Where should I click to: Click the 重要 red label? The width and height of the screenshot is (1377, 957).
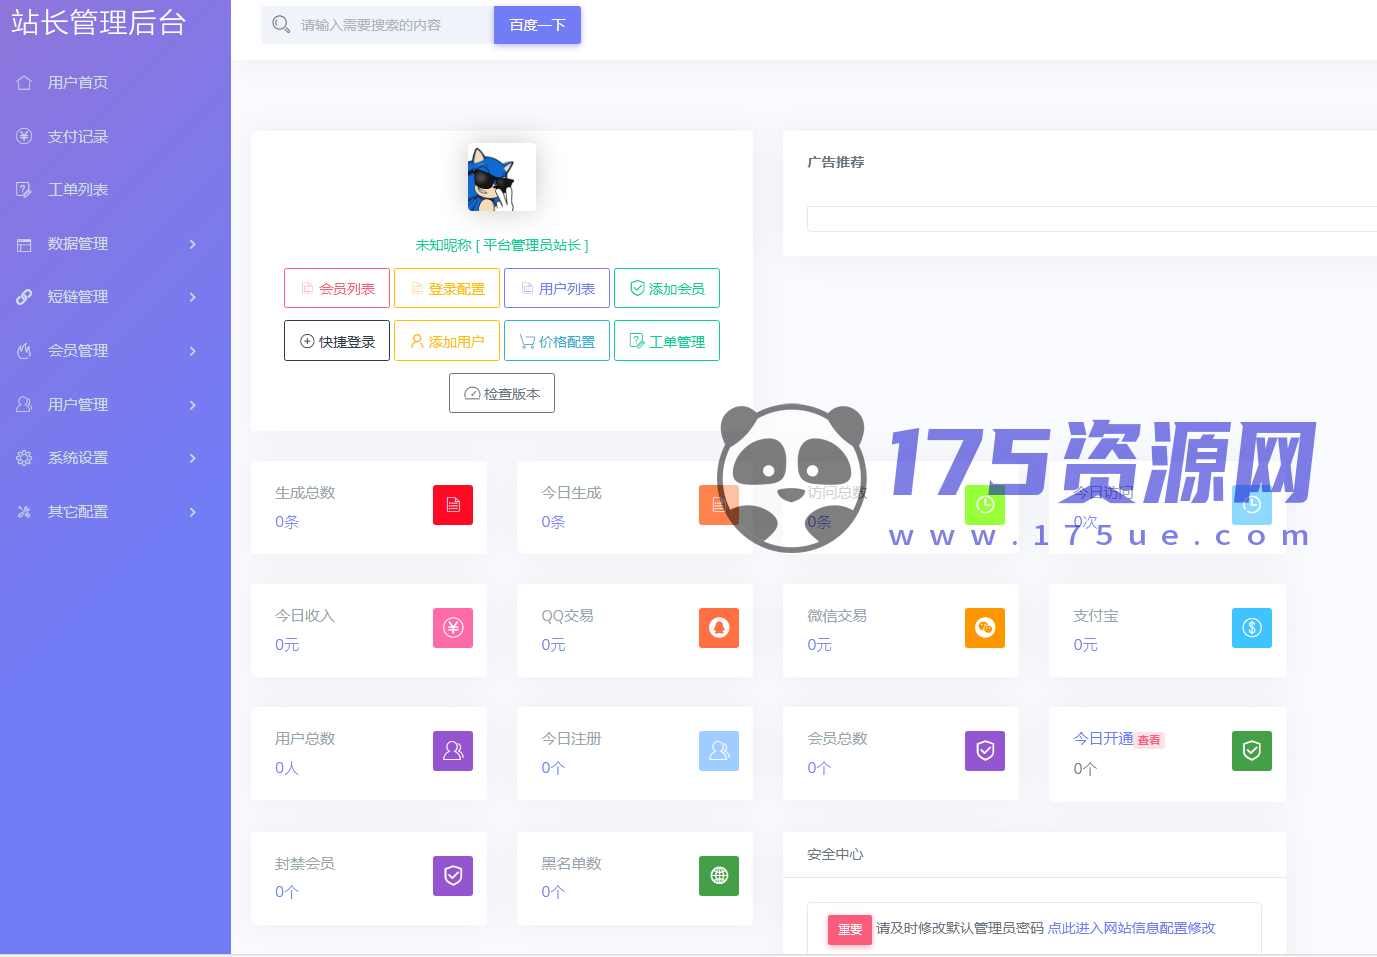click(x=850, y=929)
